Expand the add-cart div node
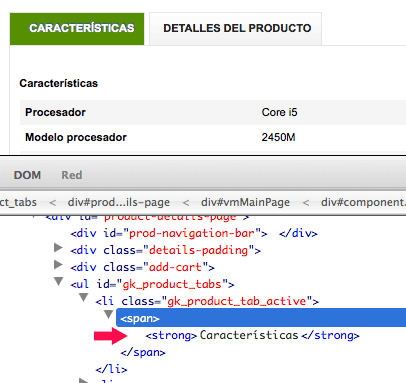This screenshot has height=383, width=406. tap(58, 265)
